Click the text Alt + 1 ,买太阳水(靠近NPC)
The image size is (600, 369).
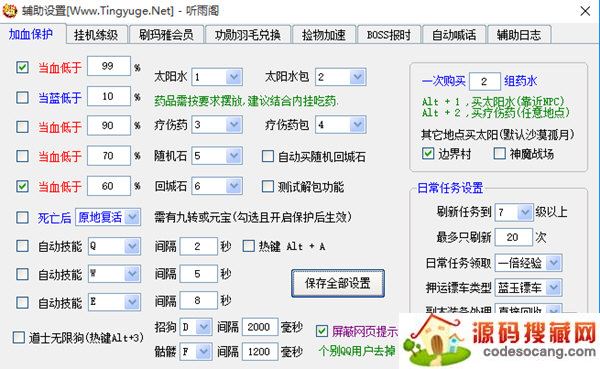click(493, 102)
